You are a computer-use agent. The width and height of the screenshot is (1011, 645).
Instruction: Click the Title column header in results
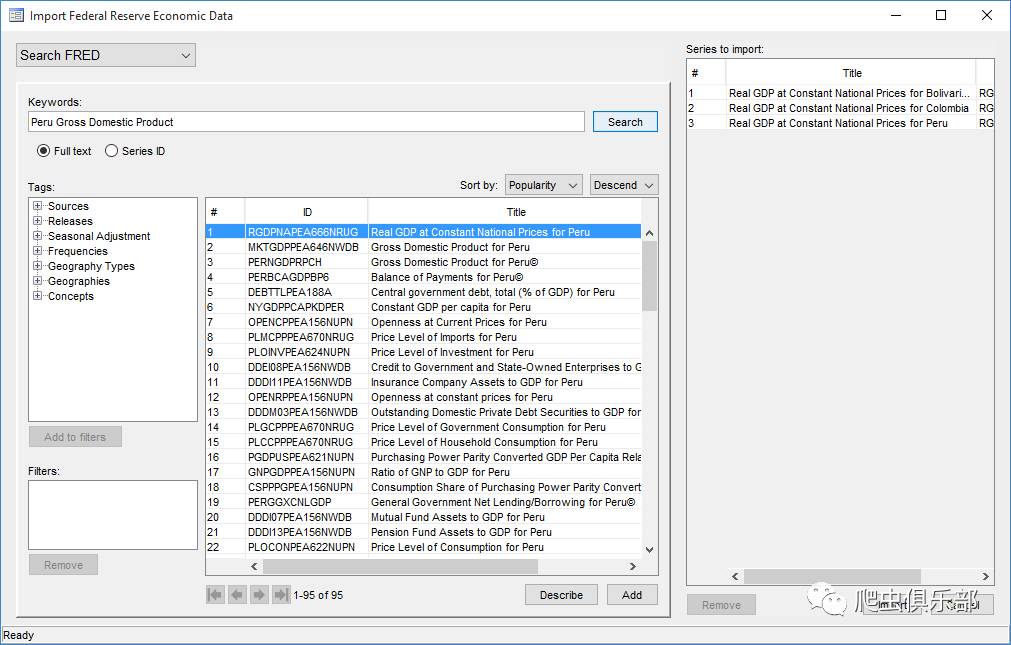pyautogui.click(x=506, y=212)
